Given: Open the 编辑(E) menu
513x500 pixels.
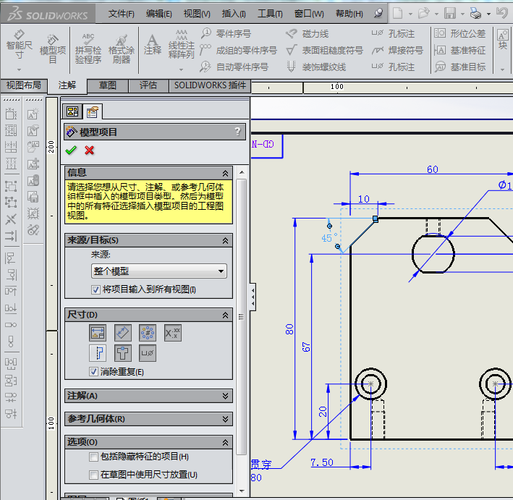Looking at the screenshot, I should click(159, 14).
